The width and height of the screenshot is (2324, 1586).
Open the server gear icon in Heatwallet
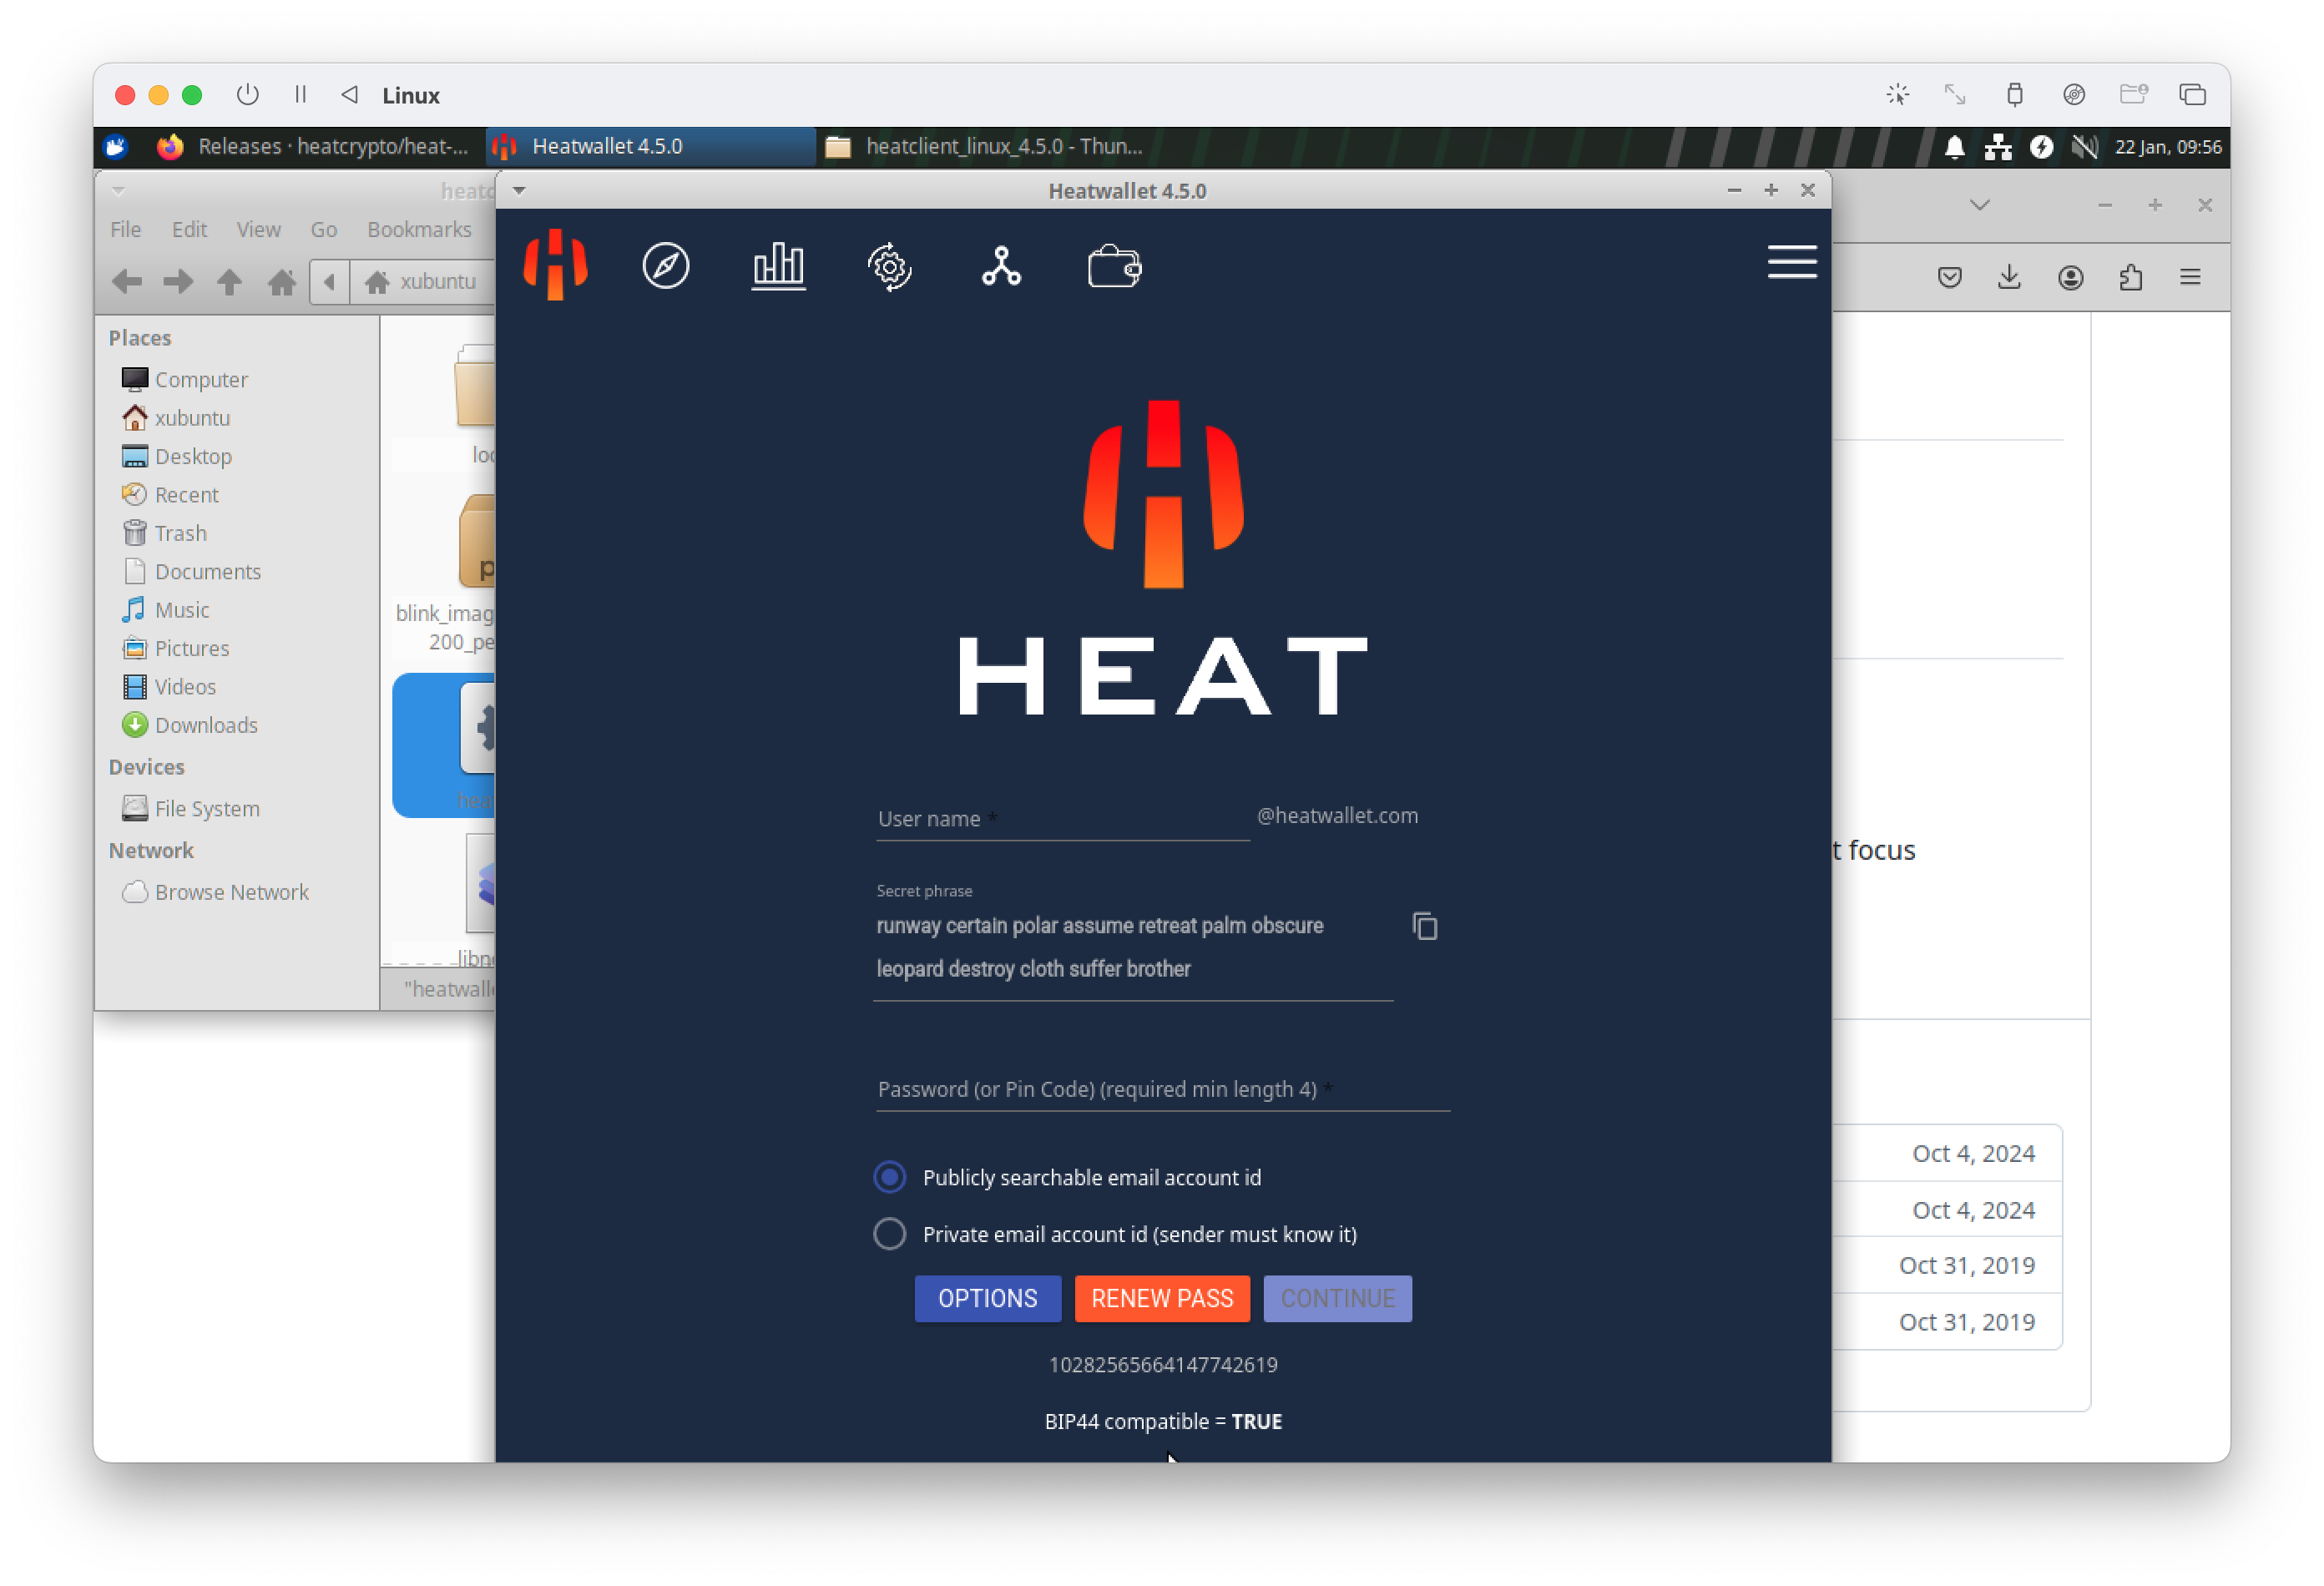coord(890,267)
